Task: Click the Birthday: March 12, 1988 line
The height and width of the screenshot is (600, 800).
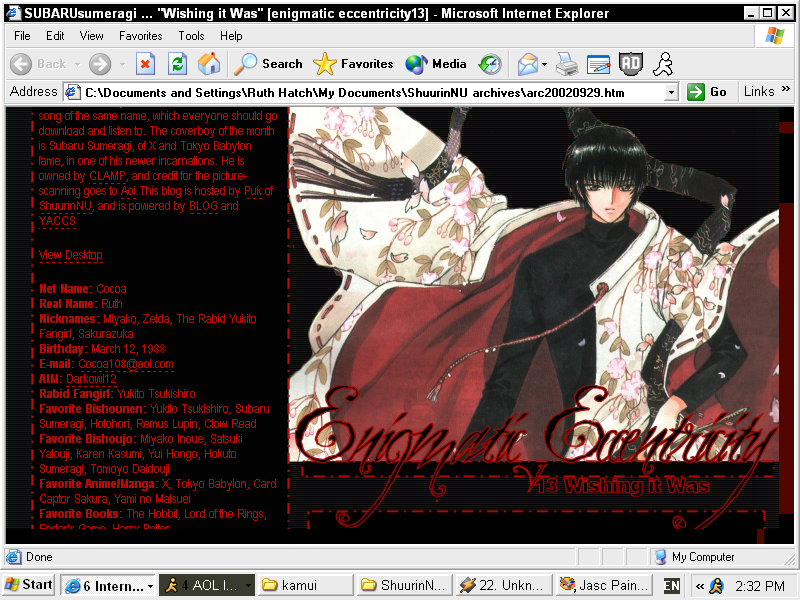Action: 102,349
